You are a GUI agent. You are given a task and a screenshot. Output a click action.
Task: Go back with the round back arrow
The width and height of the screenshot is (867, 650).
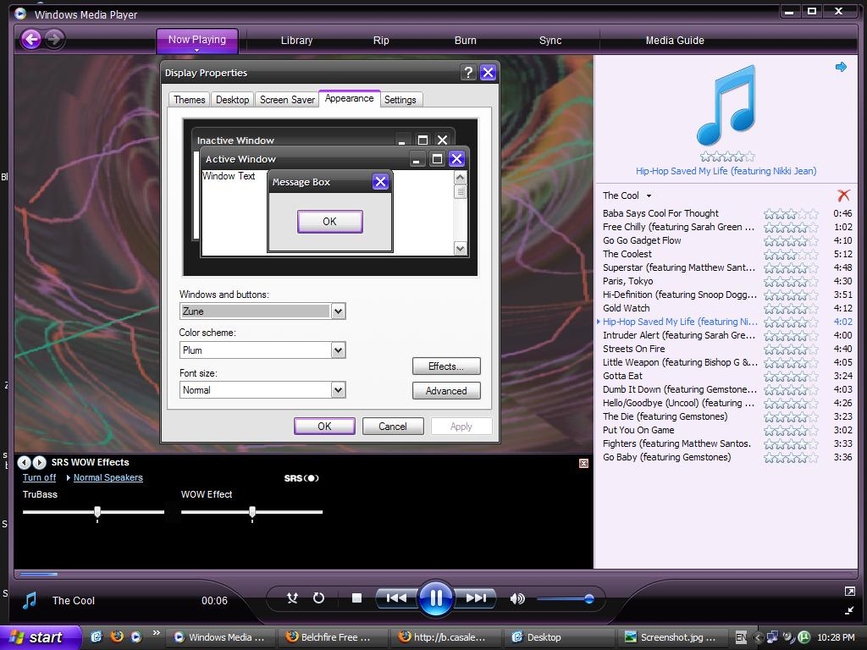[x=32, y=39]
